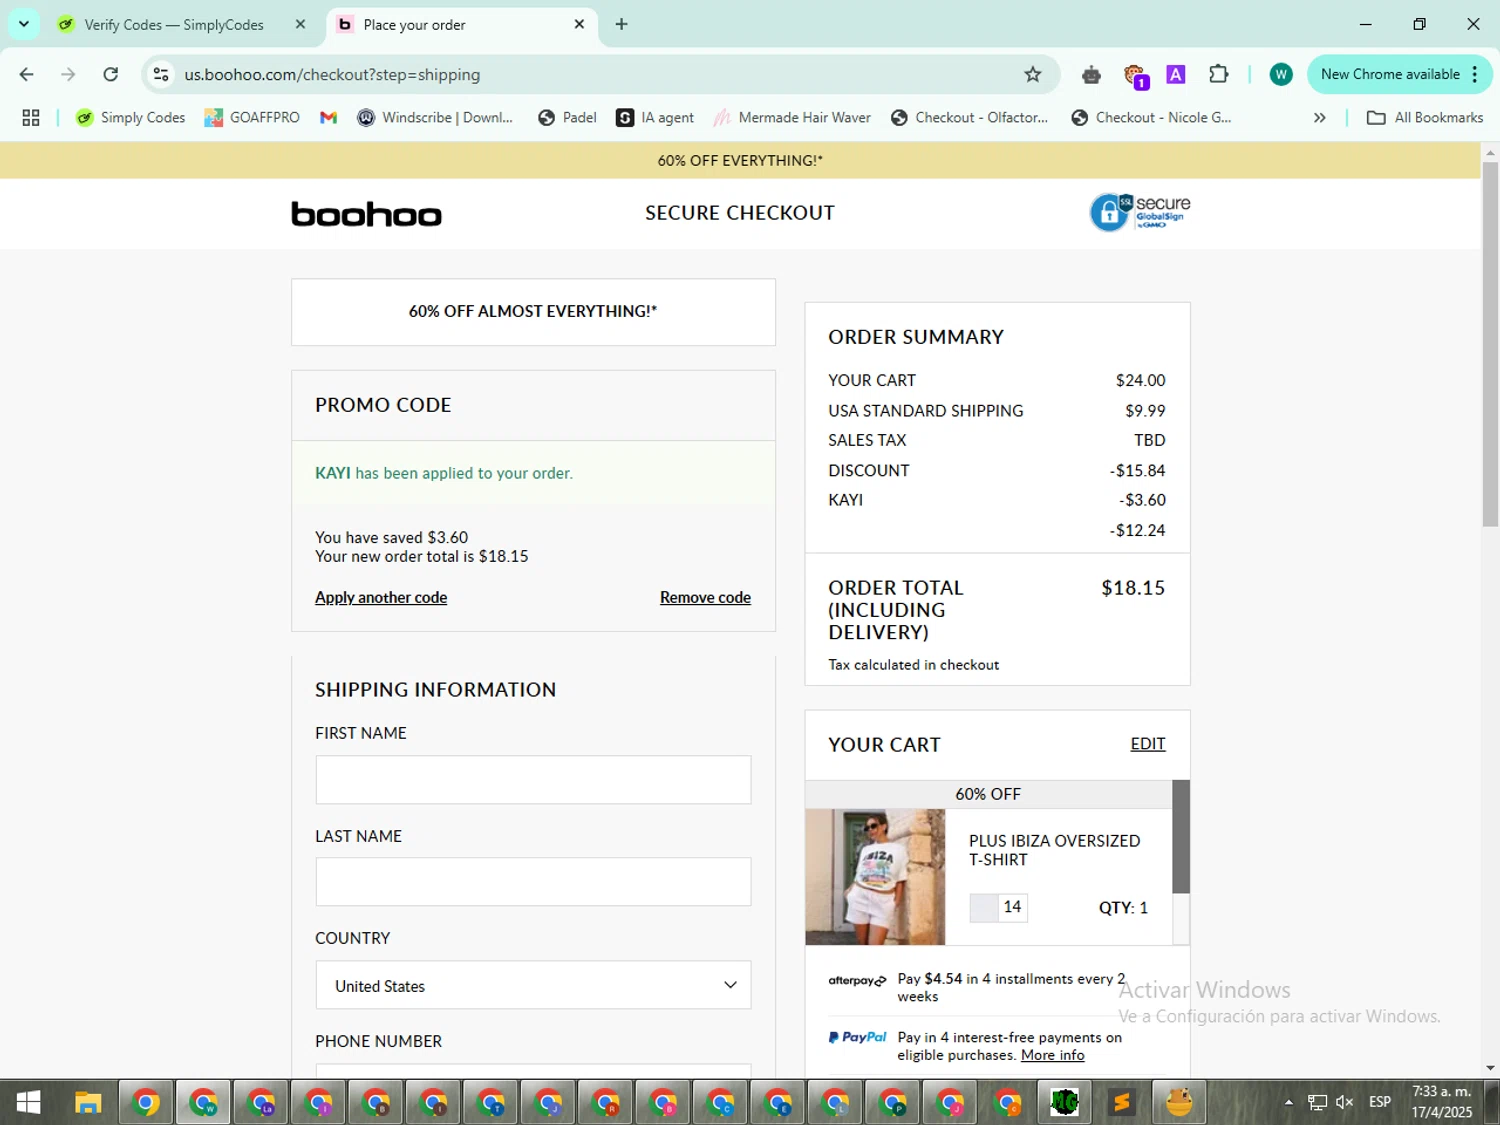1500x1125 pixels.
Task: Open the All Bookmarks folder
Action: [x=1425, y=118]
